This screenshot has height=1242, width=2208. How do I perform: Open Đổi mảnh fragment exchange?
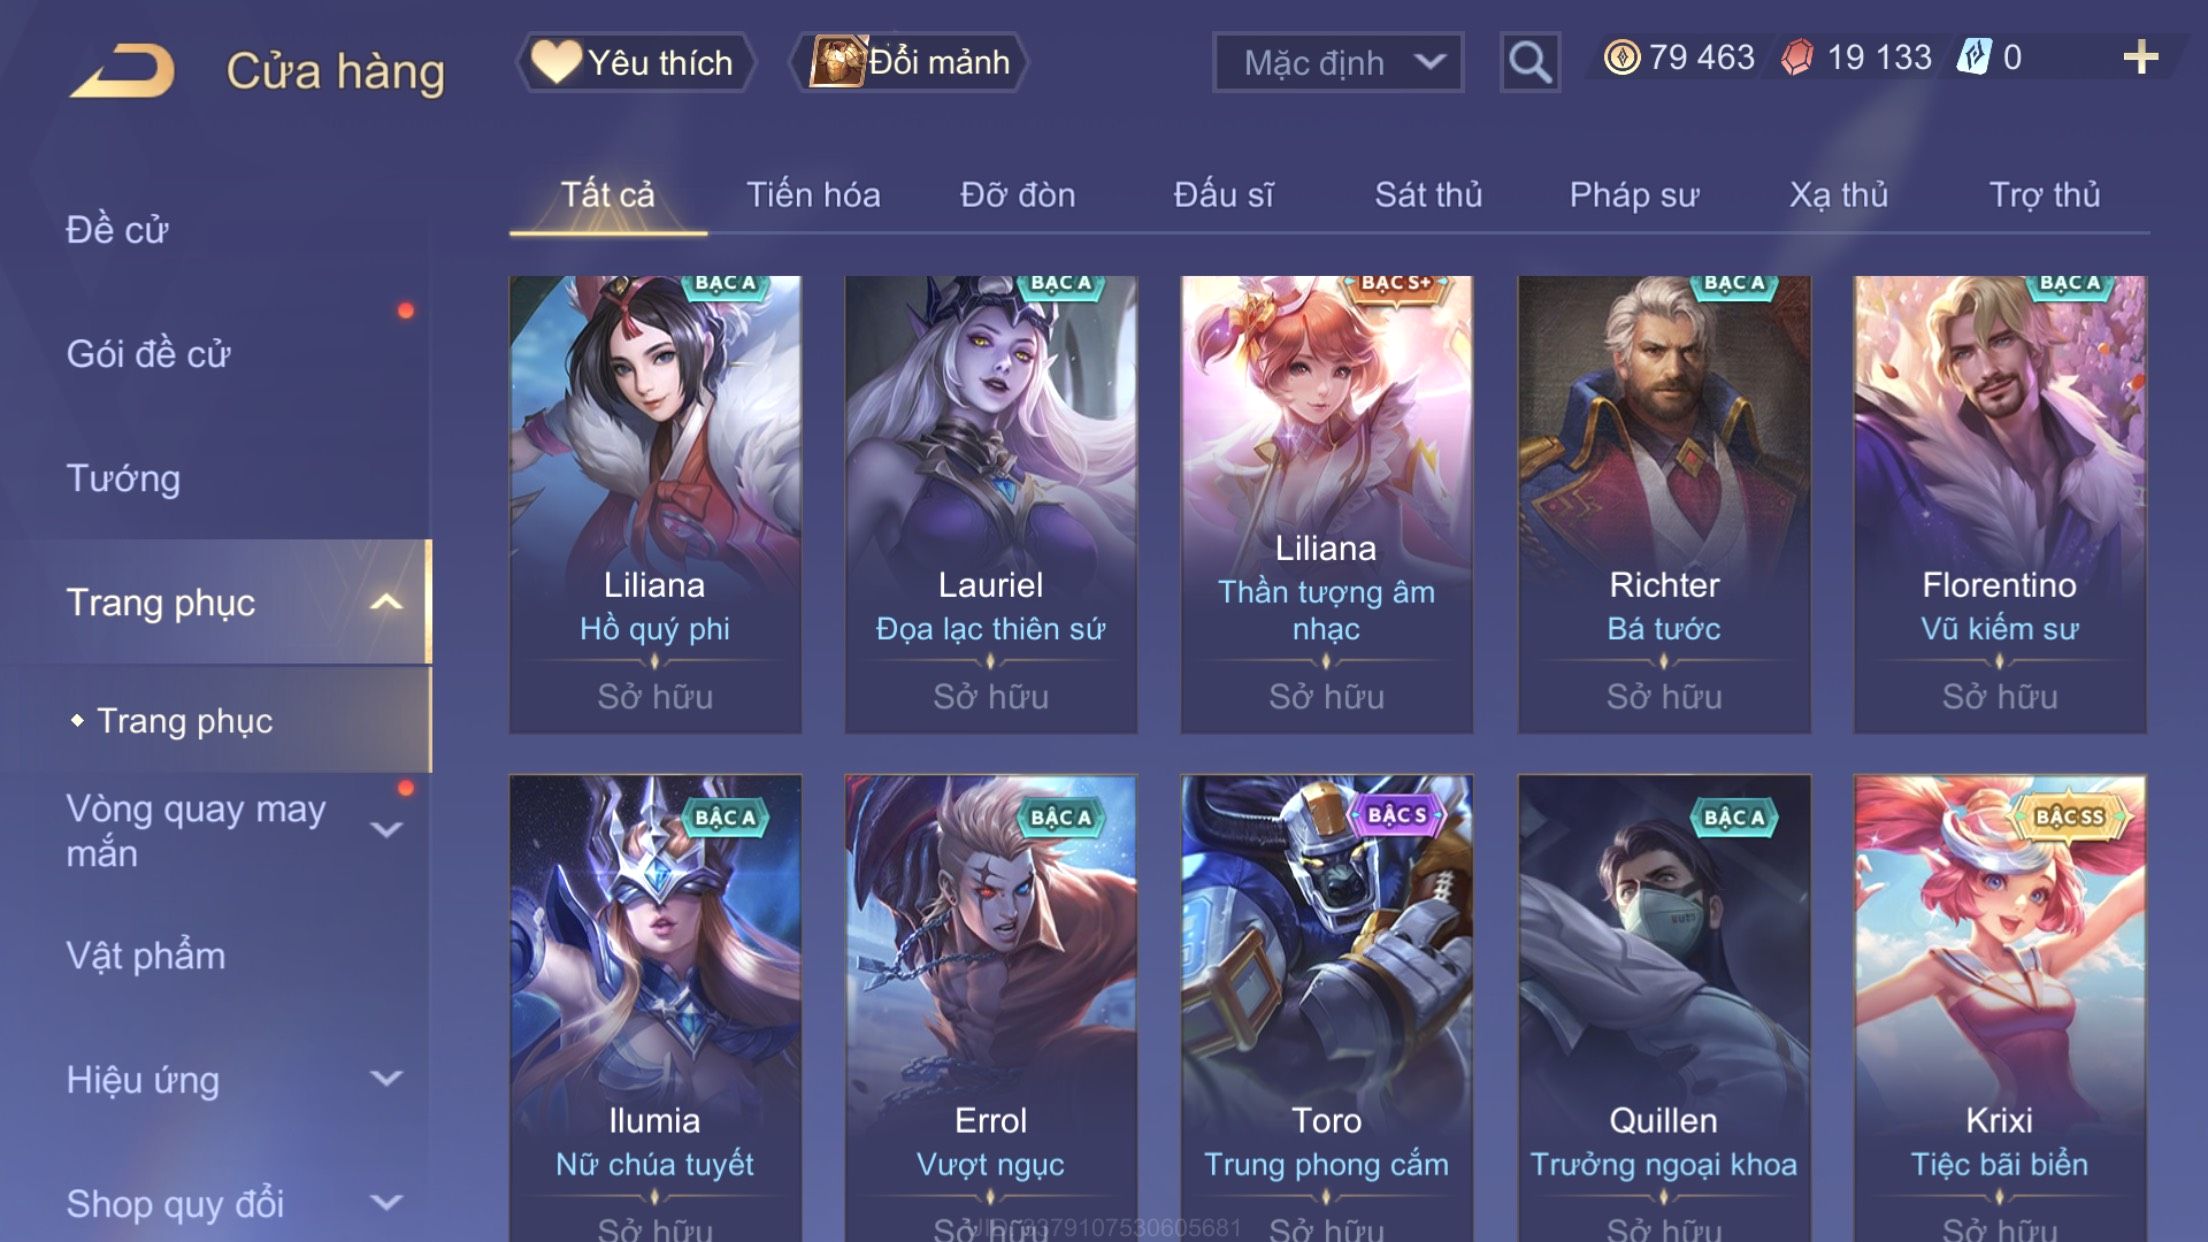pos(909,62)
